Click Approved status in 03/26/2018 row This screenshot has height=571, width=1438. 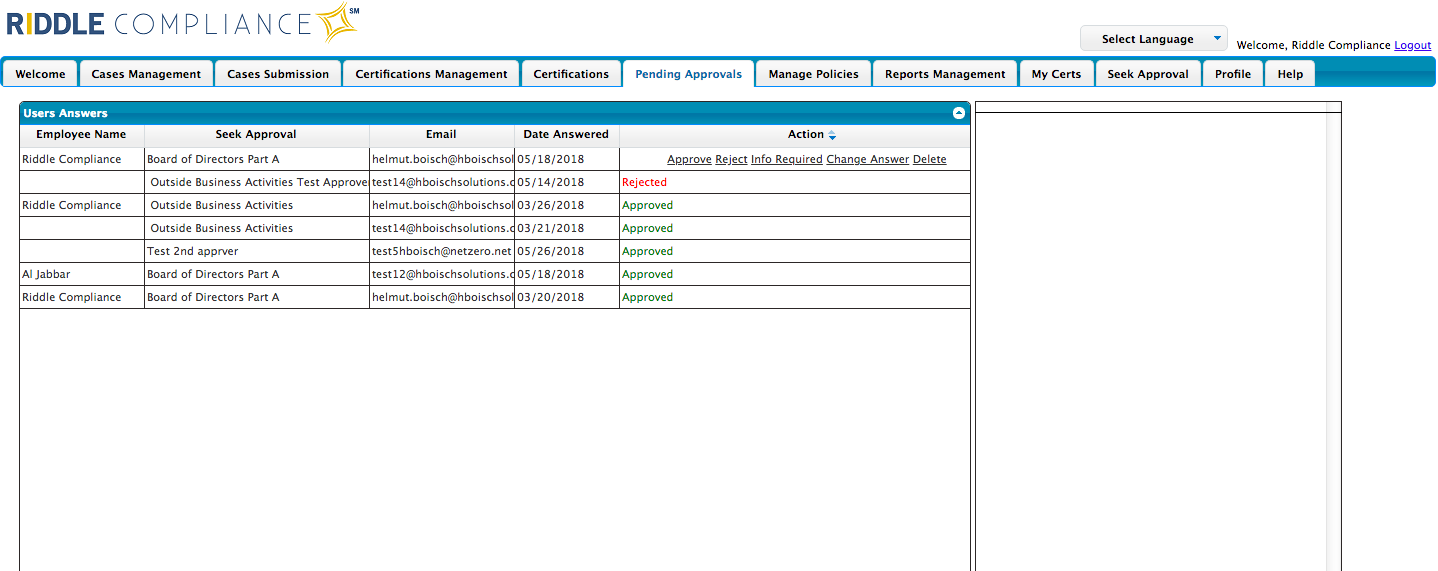(x=647, y=205)
